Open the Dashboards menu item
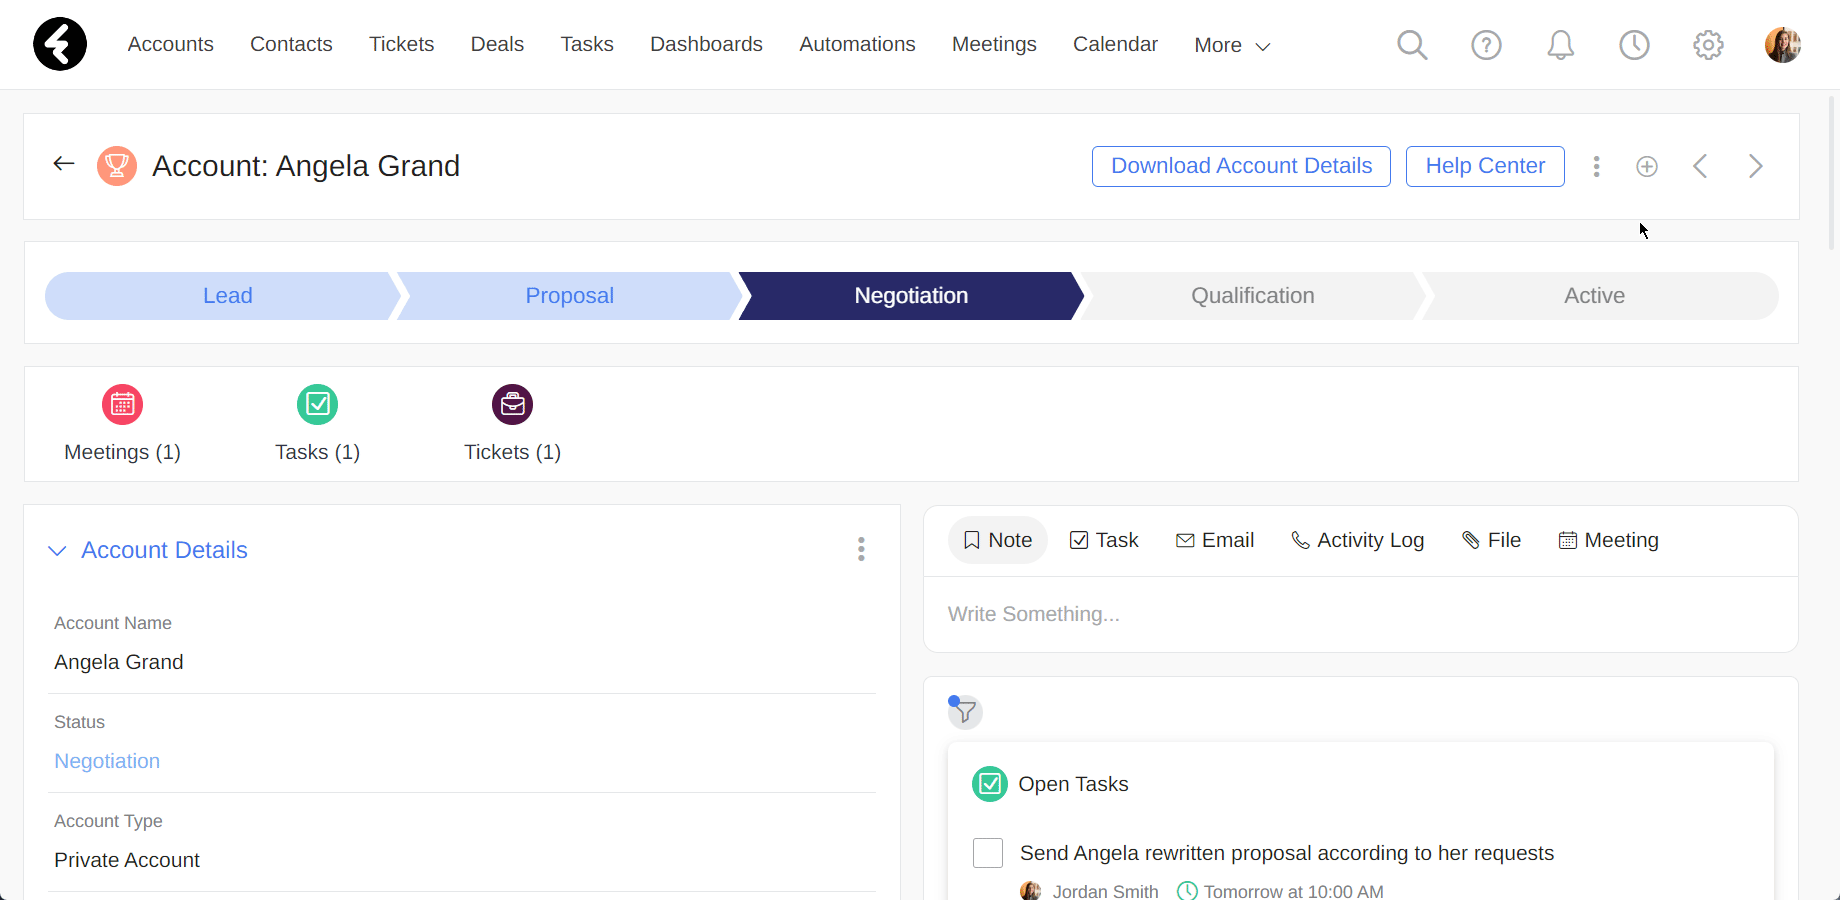 706,44
